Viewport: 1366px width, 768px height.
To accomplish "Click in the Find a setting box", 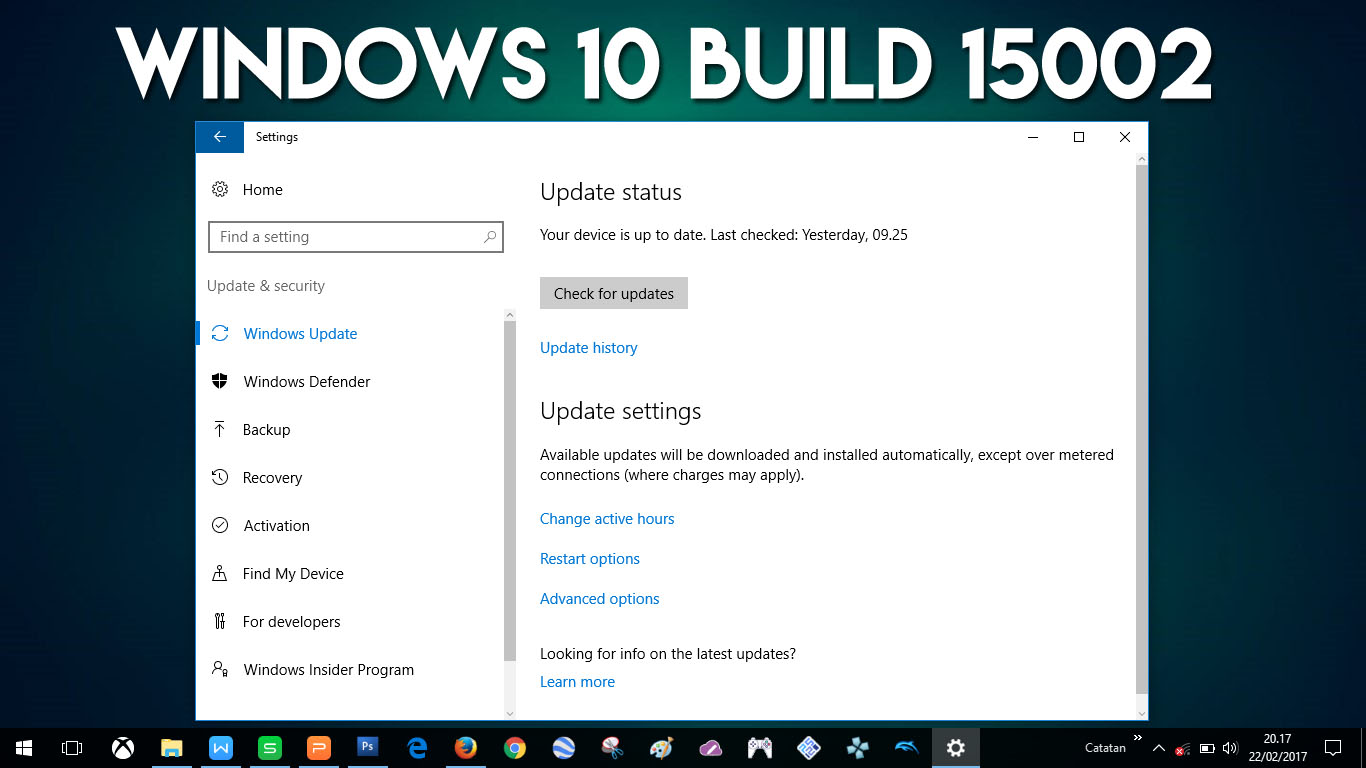I will 355,237.
